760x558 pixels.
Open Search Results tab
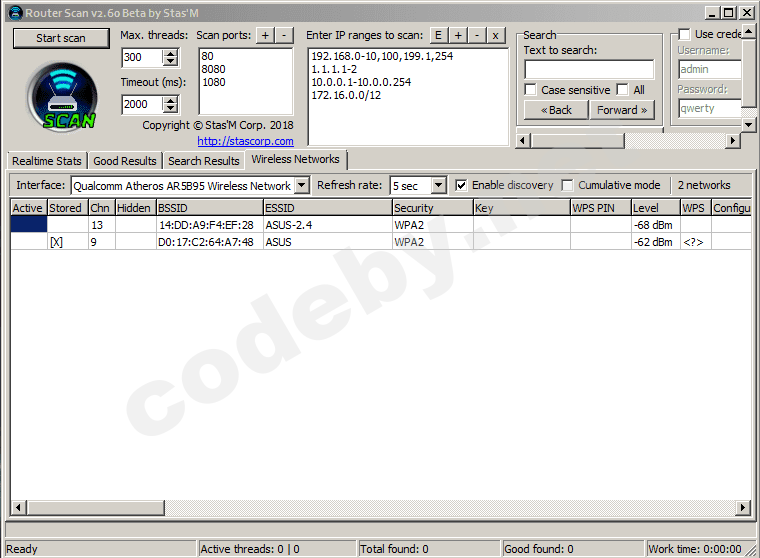(x=204, y=161)
